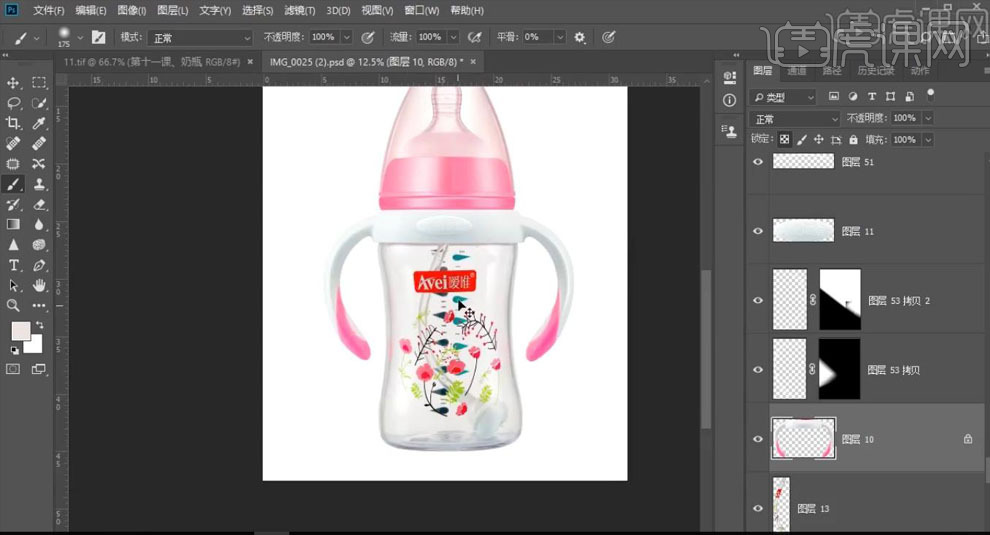Select the Zoom tool
Viewport: 990px width, 535px height.
[x=14, y=306]
